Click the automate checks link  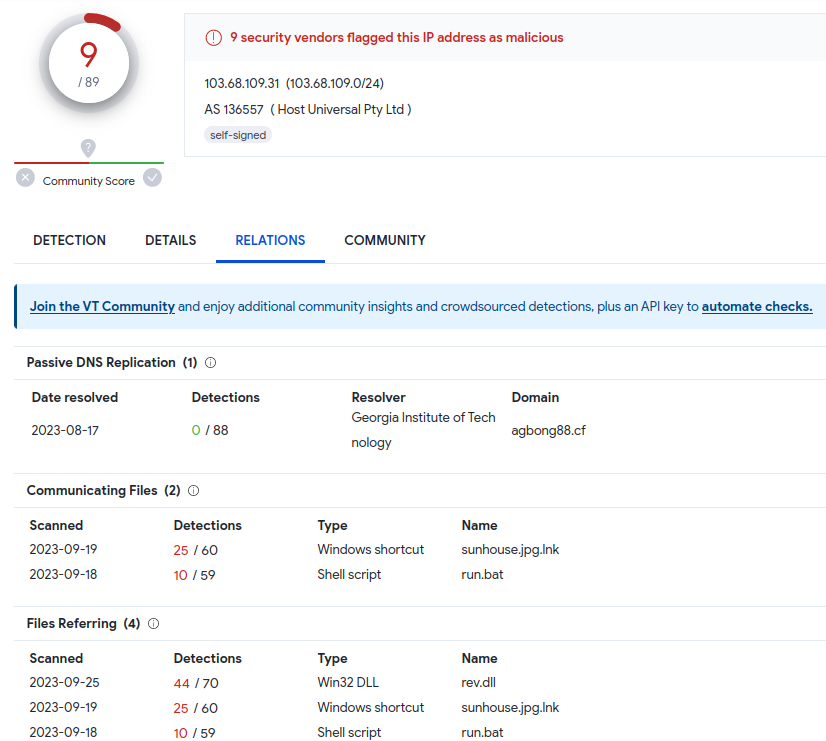click(757, 307)
